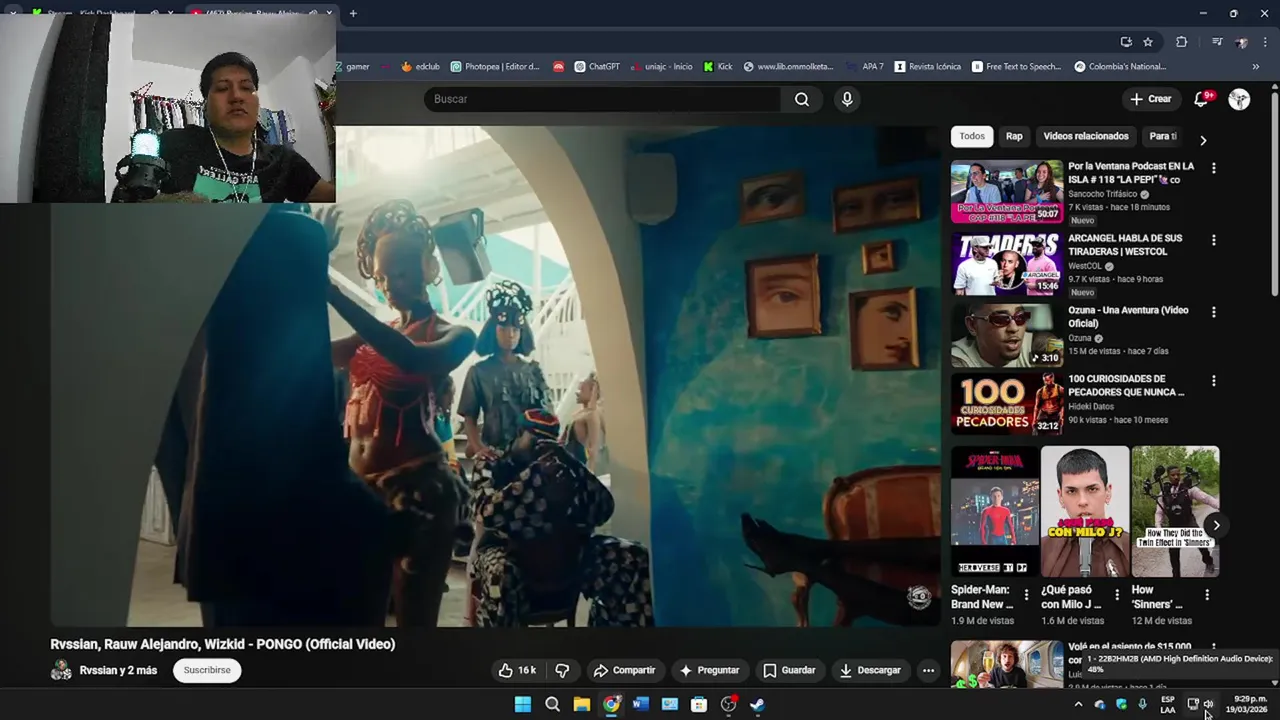Open Microsoft Store from taskbar
This screenshot has width=1280, height=720.
coord(699,704)
